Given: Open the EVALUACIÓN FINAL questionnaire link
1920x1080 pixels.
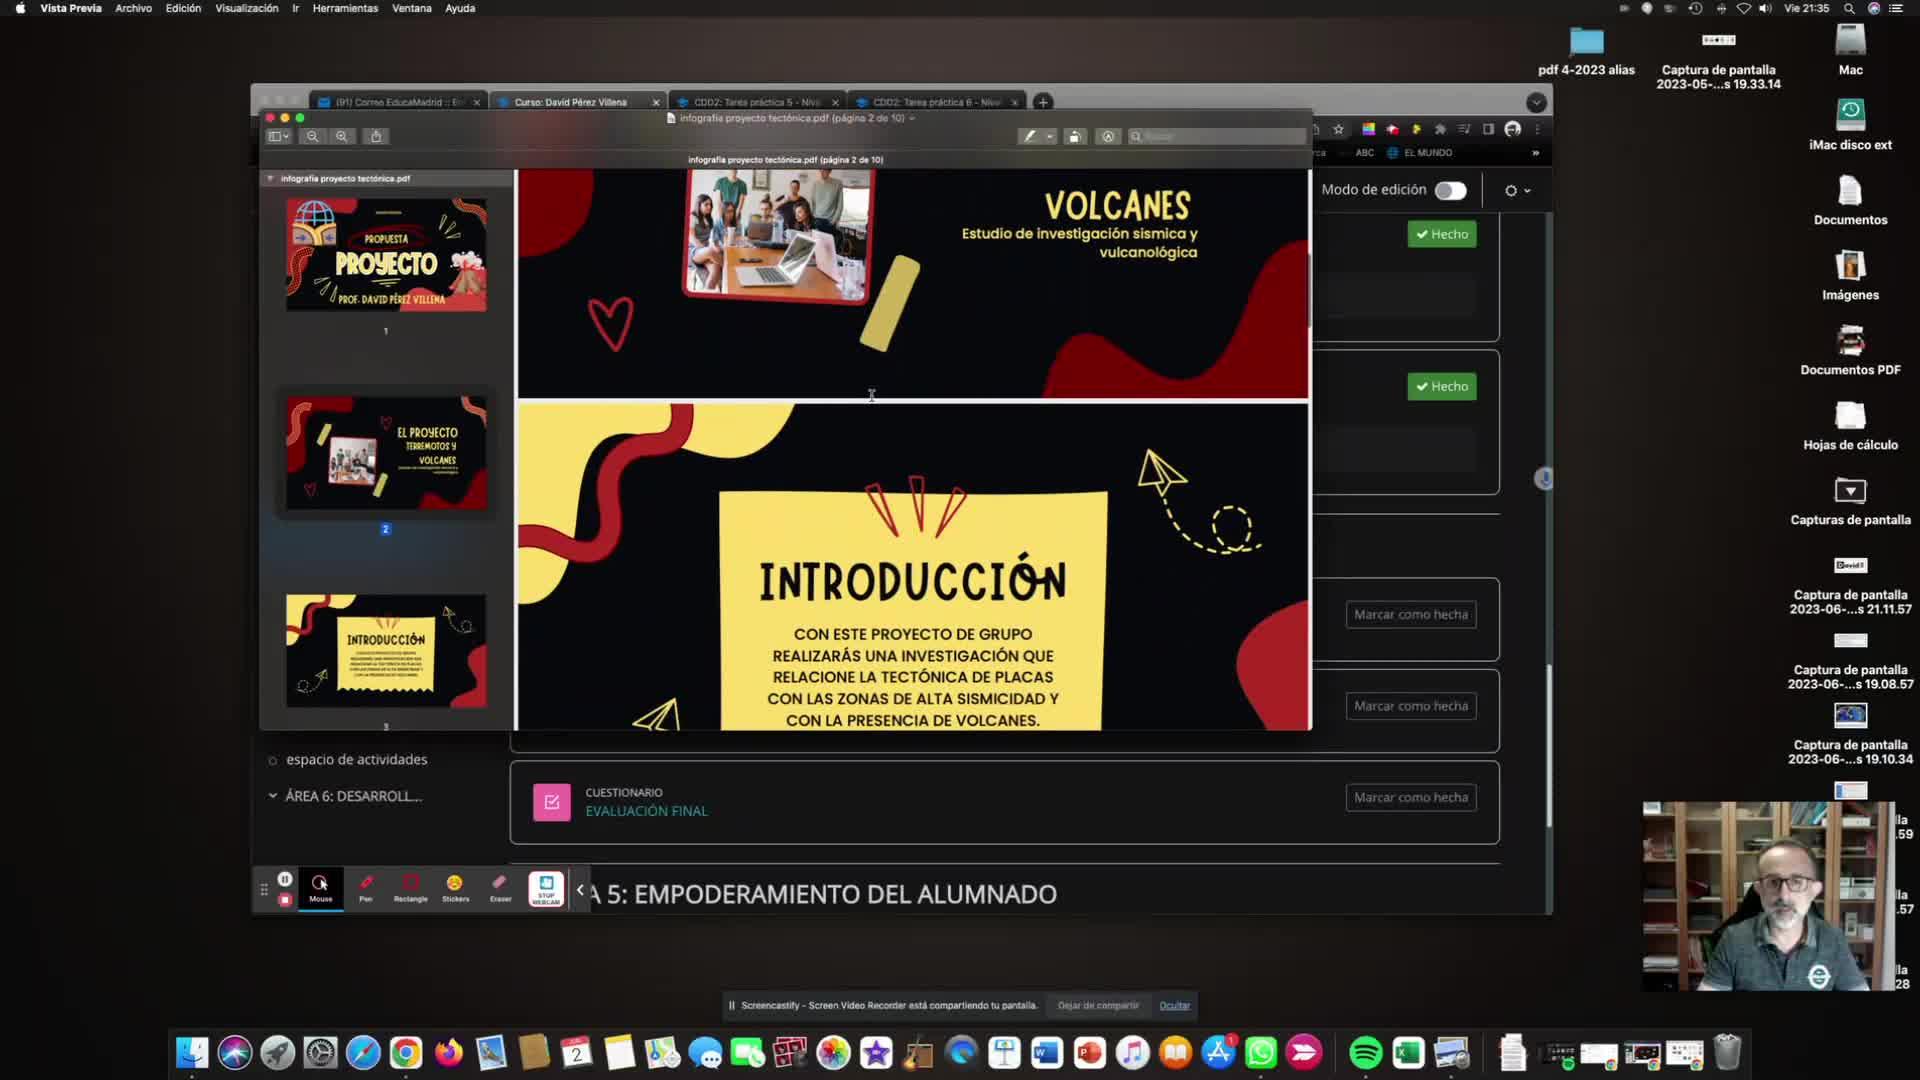Looking at the screenshot, I should (x=646, y=811).
